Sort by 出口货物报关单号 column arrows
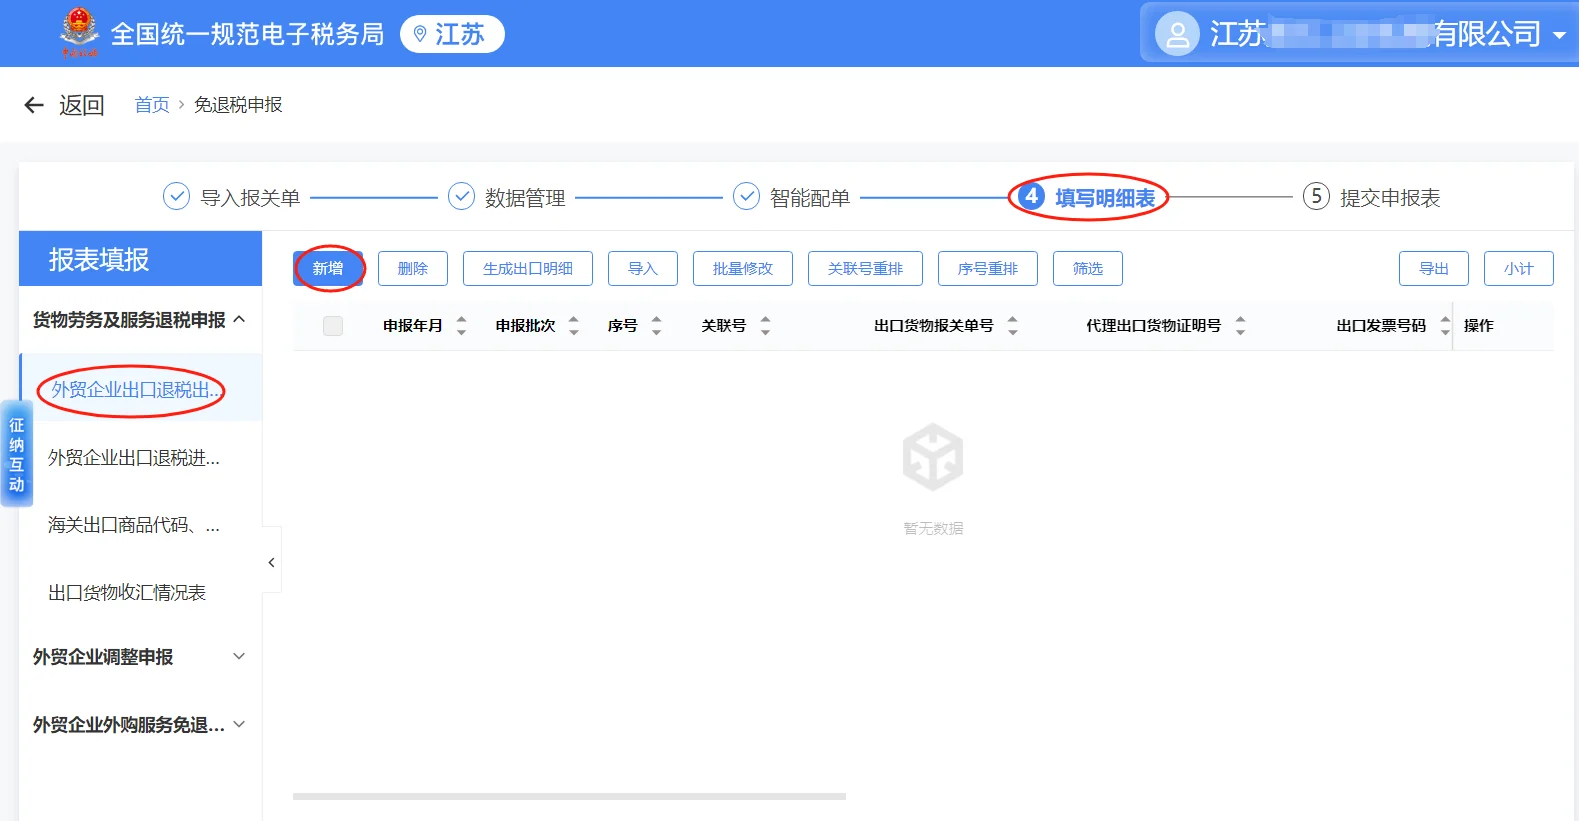The image size is (1579, 821). 1012,325
